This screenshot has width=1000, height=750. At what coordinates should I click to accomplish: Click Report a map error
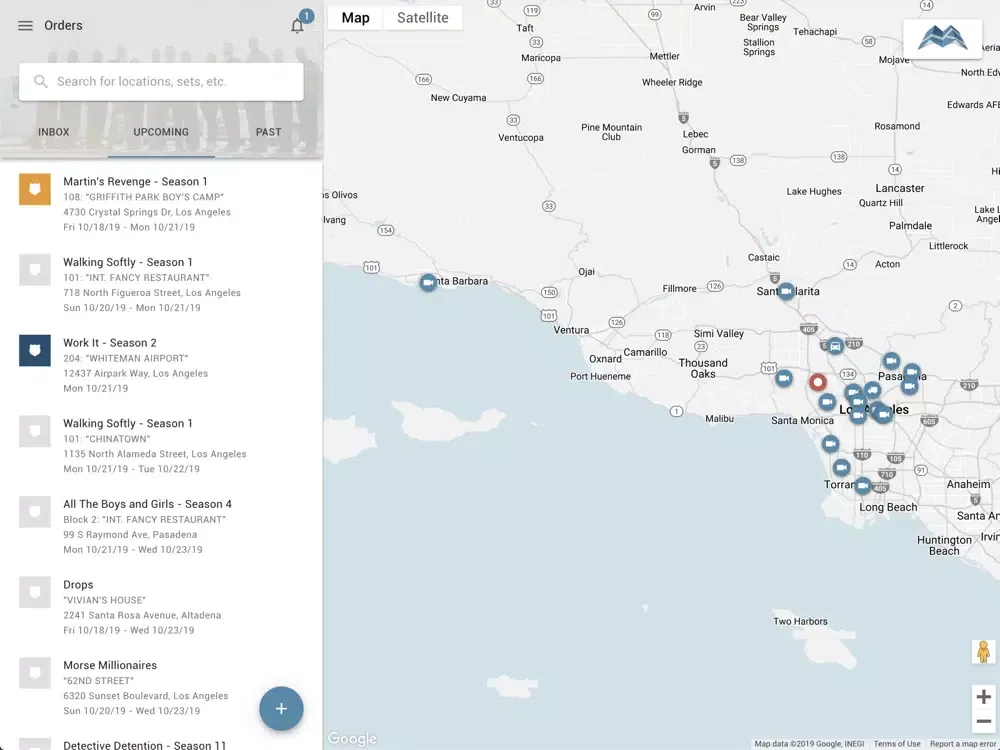coord(962,744)
